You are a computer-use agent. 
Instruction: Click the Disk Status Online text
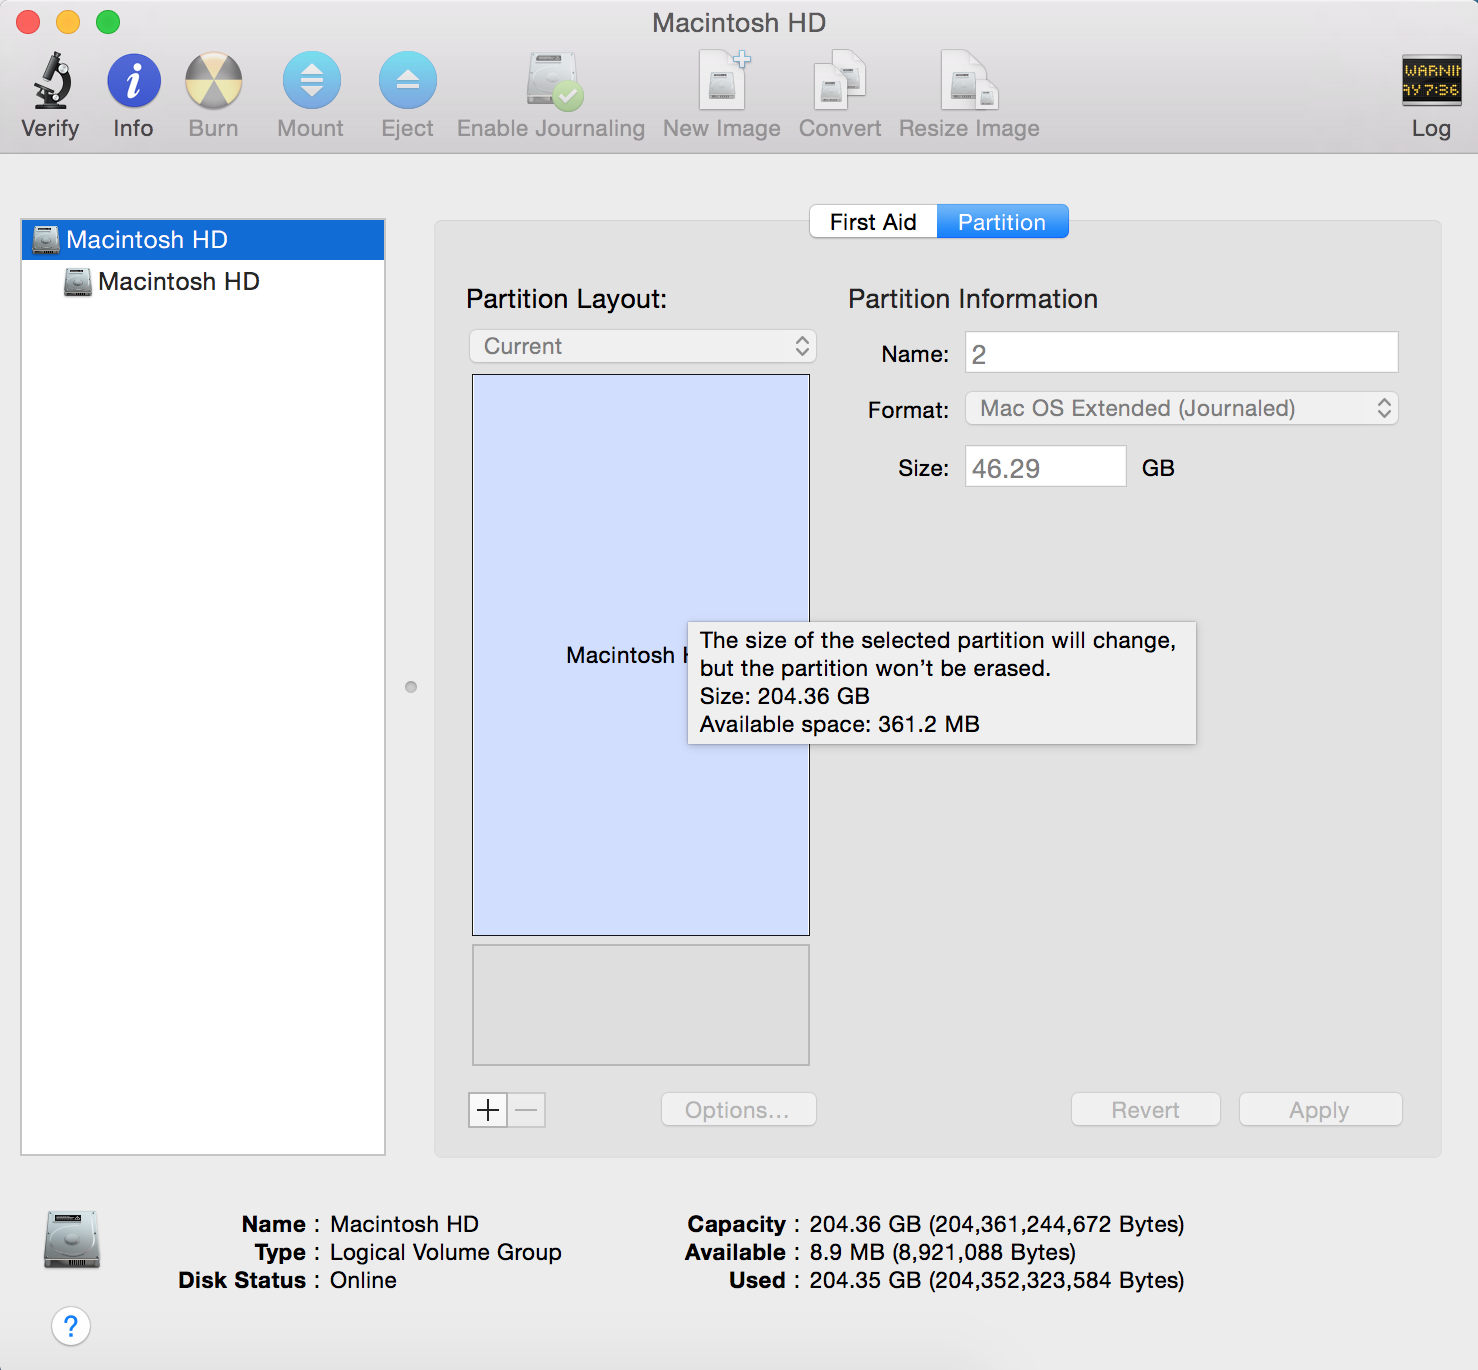click(363, 1281)
